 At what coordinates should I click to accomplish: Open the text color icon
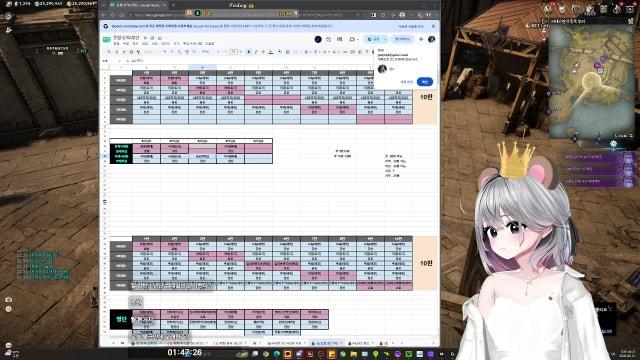click(271, 52)
